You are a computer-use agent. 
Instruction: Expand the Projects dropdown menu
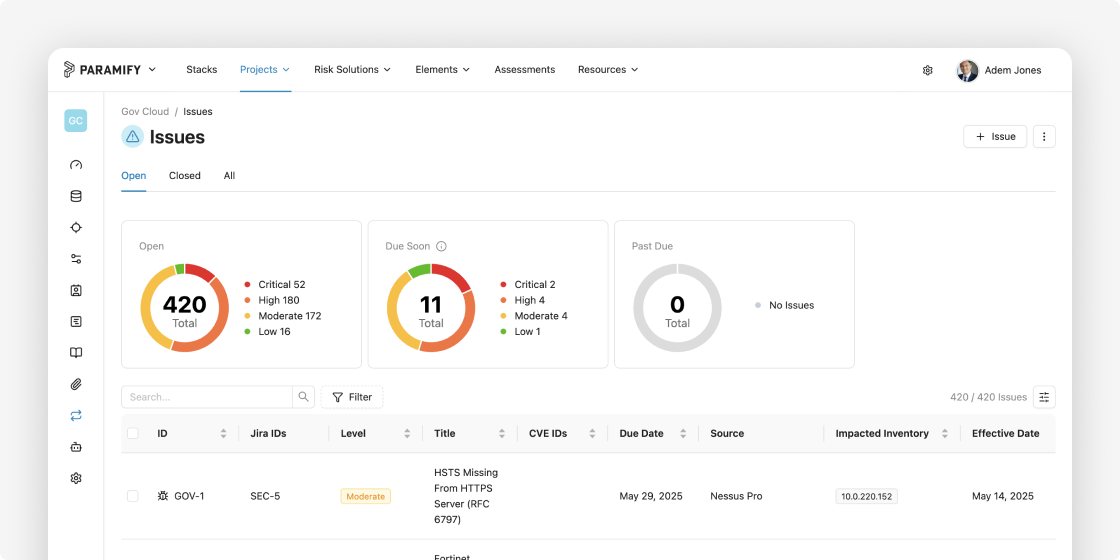[265, 69]
